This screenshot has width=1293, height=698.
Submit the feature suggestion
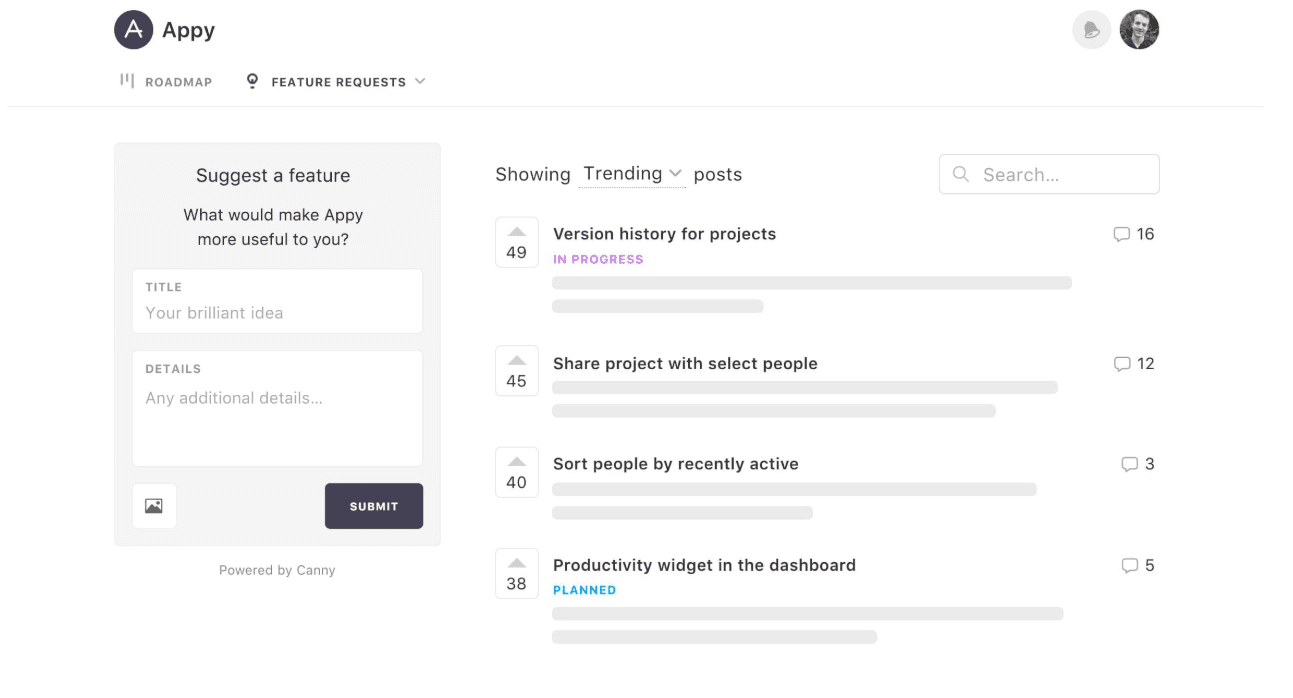(x=374, y=506)
